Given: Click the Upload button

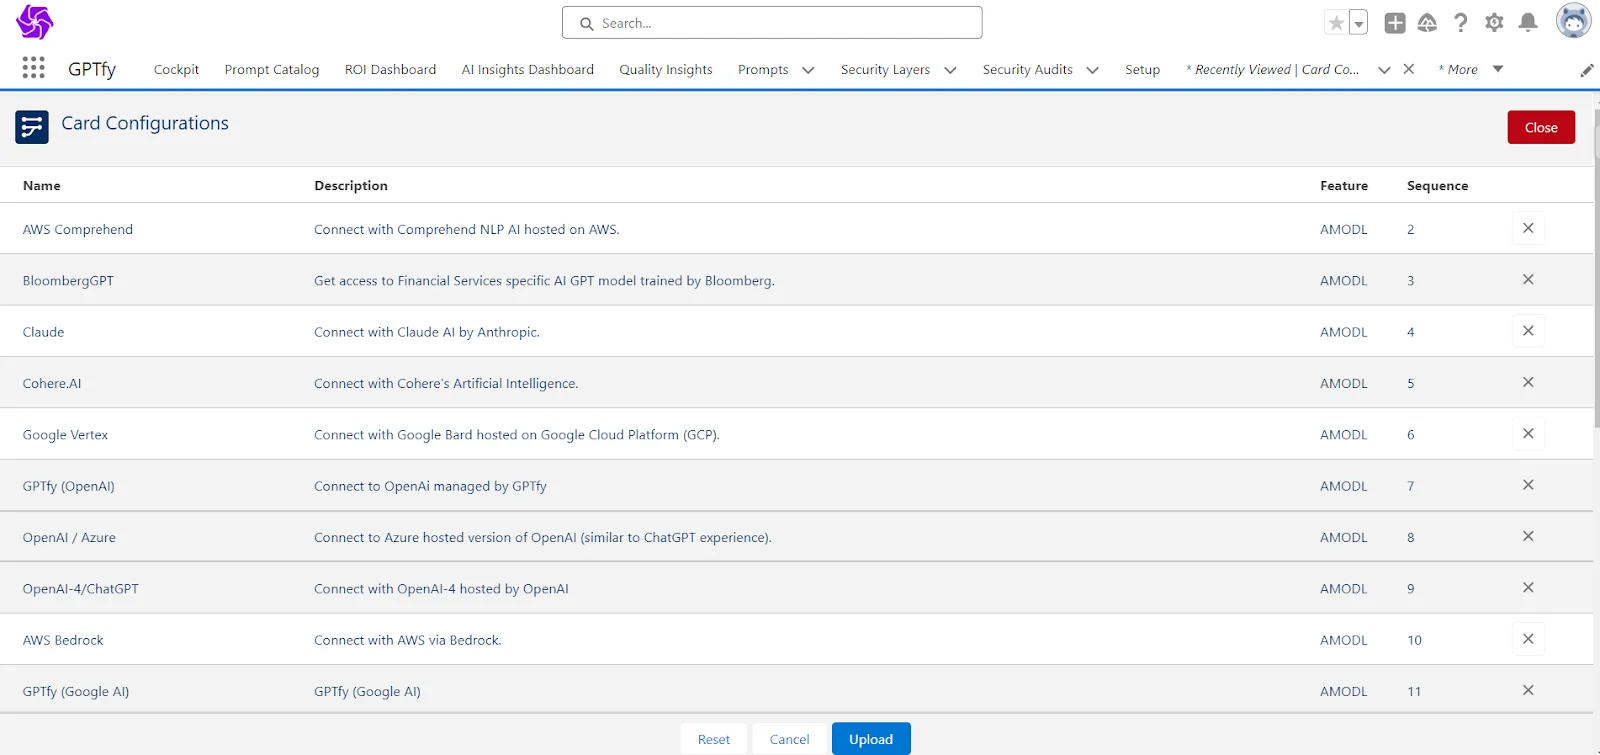Looking at the screenshot, I should (x=871, y=739).
